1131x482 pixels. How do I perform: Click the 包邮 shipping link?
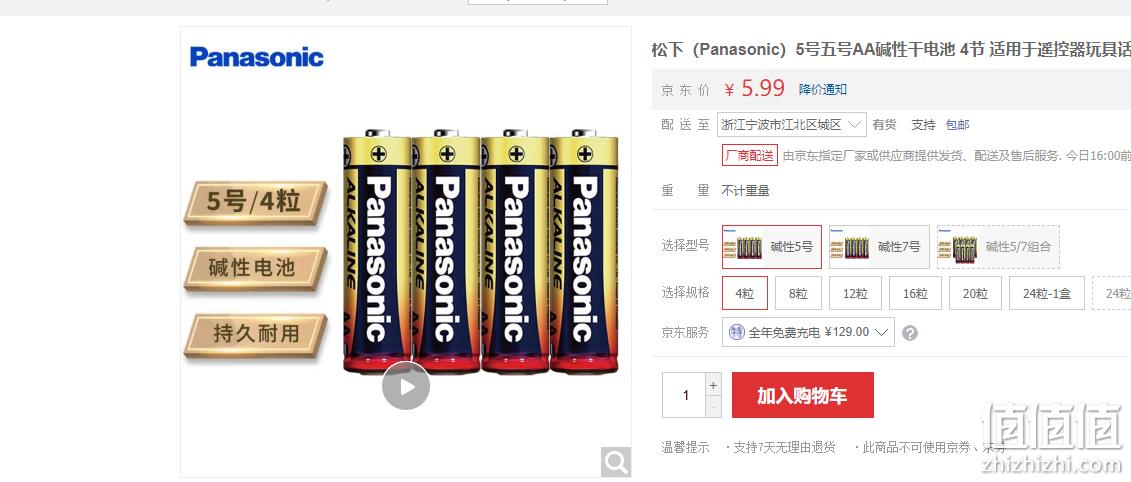[x=958, y=125]
